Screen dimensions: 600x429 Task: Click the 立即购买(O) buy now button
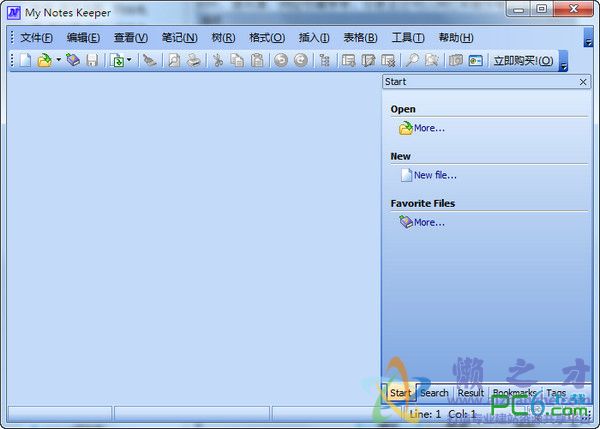[523, 60]
